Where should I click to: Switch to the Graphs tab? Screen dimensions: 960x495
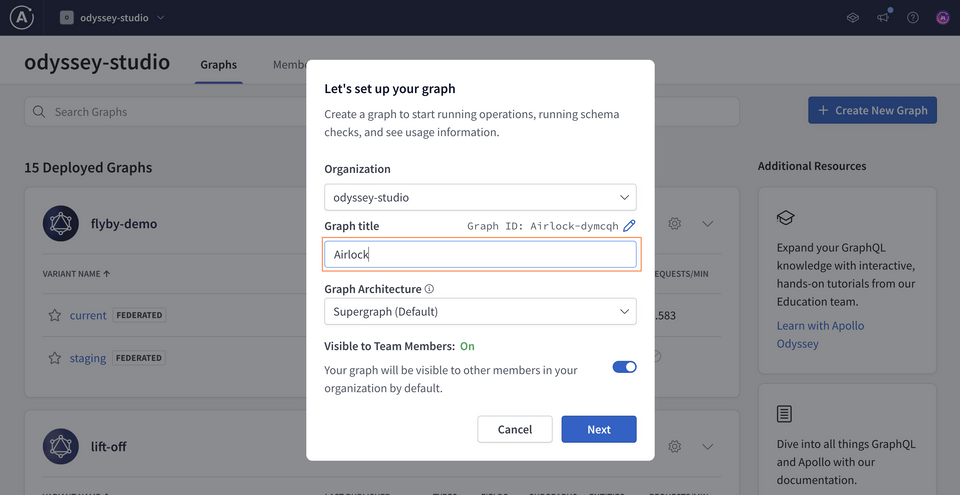pyautogui.click(x=219, y=65)
